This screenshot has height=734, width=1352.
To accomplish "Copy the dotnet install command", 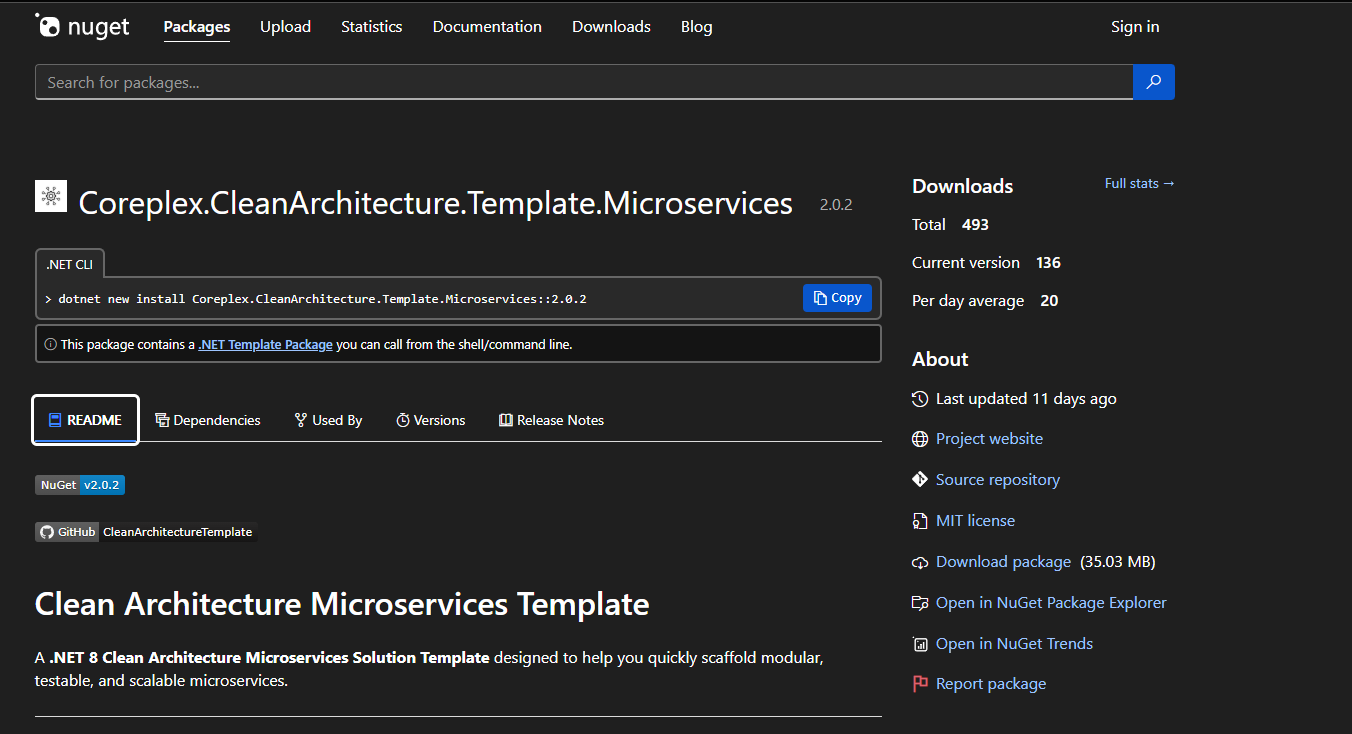I will 837,298.
